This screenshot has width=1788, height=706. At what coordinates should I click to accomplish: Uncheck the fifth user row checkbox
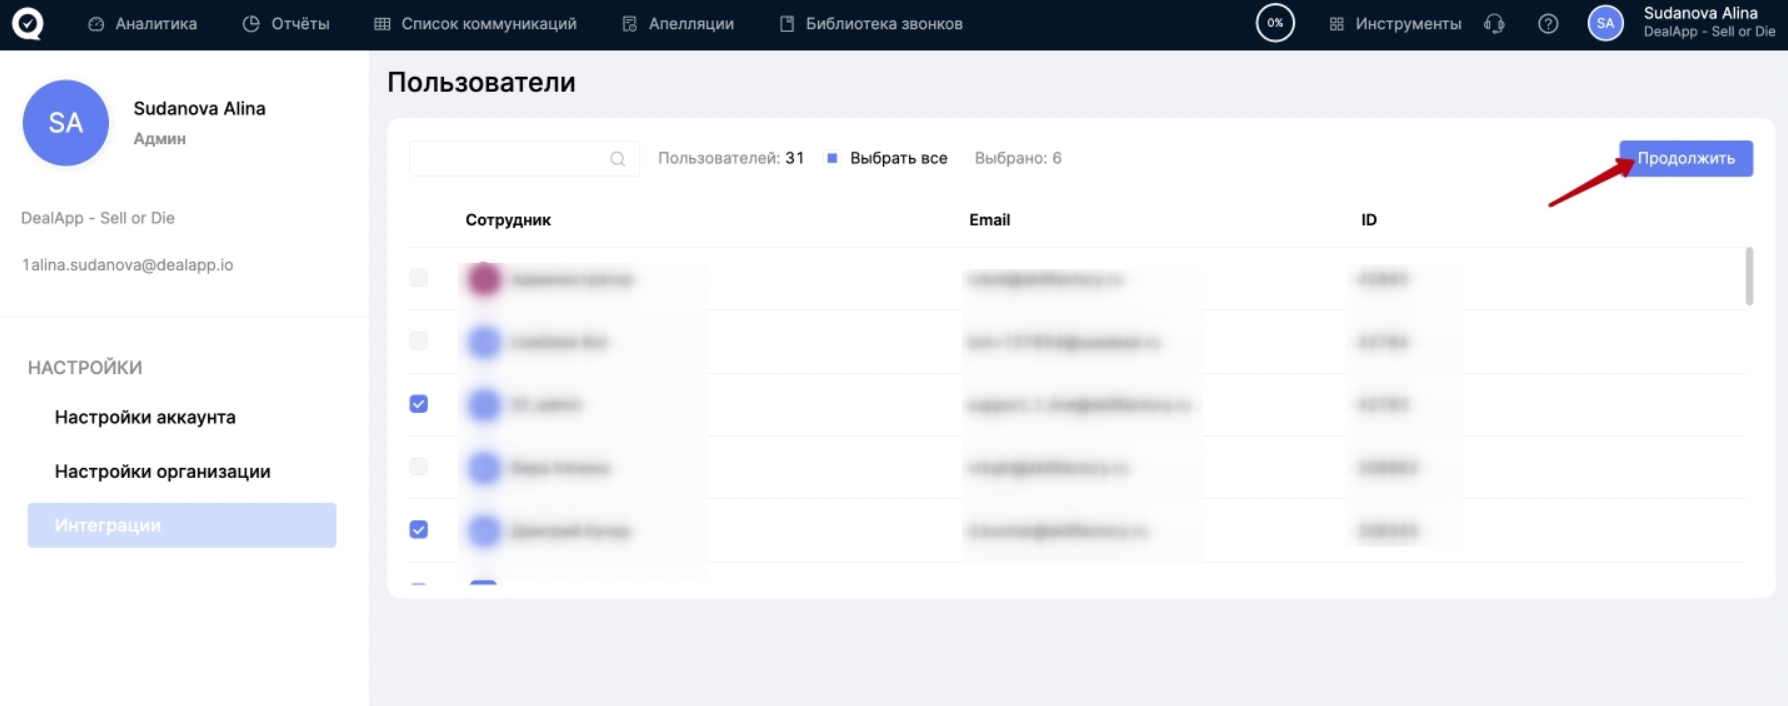point(419,530)
